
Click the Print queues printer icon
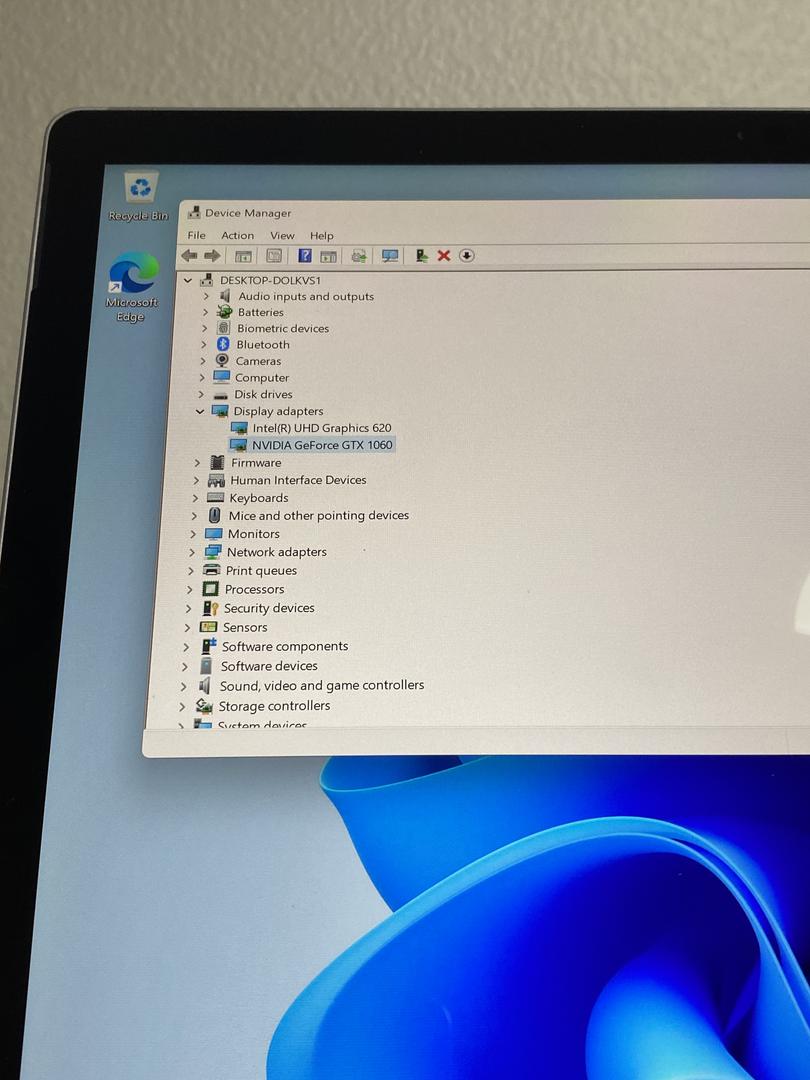click(211, 570)
